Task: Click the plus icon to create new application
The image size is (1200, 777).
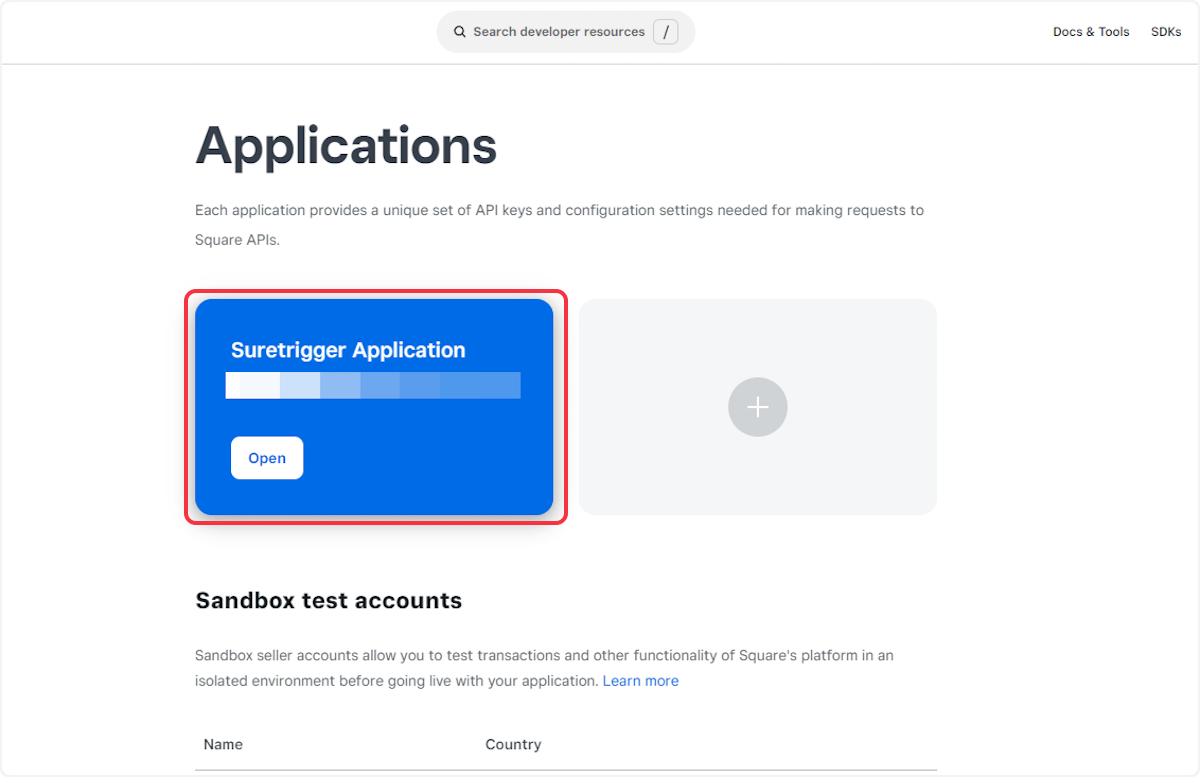Action: 757,406
